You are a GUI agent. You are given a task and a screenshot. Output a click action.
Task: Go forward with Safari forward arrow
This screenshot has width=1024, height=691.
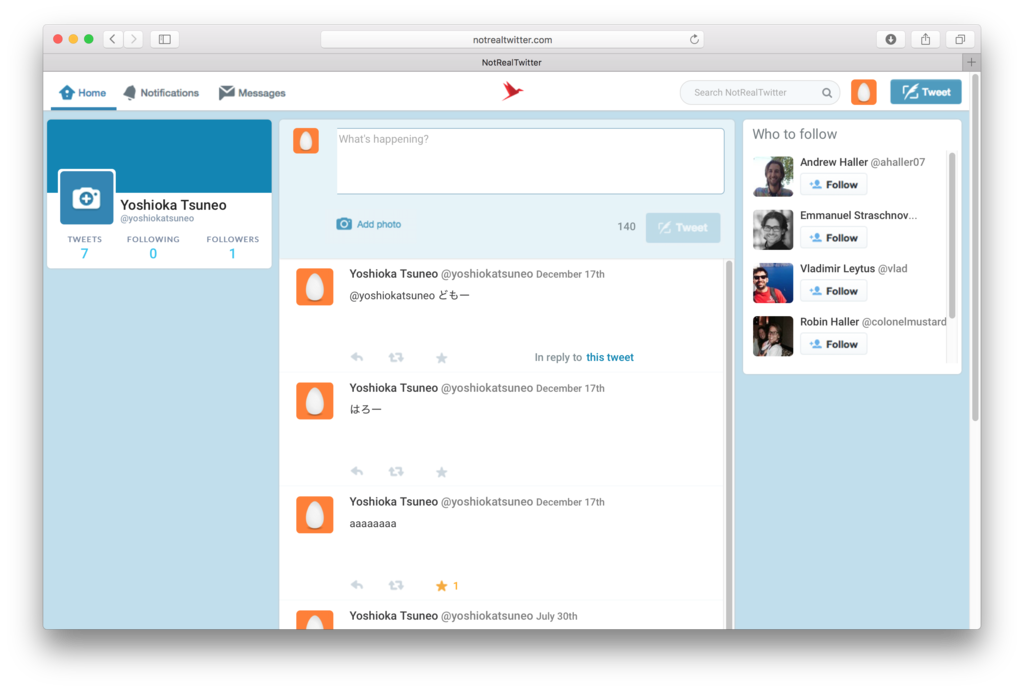point(134,39)
